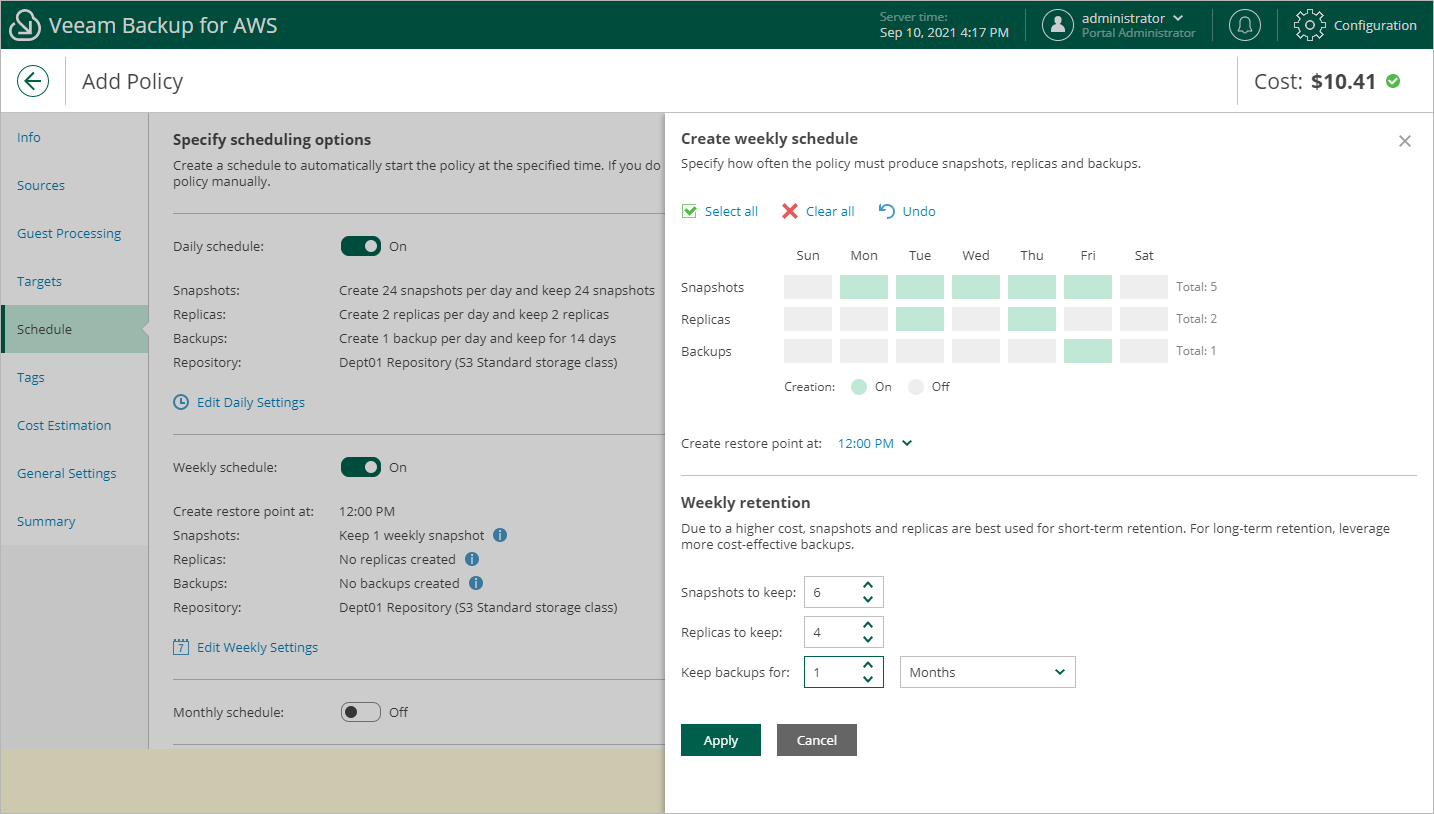Click the Select all link
The width and height of the screenshot is (1434, 814).
(731, 211)
